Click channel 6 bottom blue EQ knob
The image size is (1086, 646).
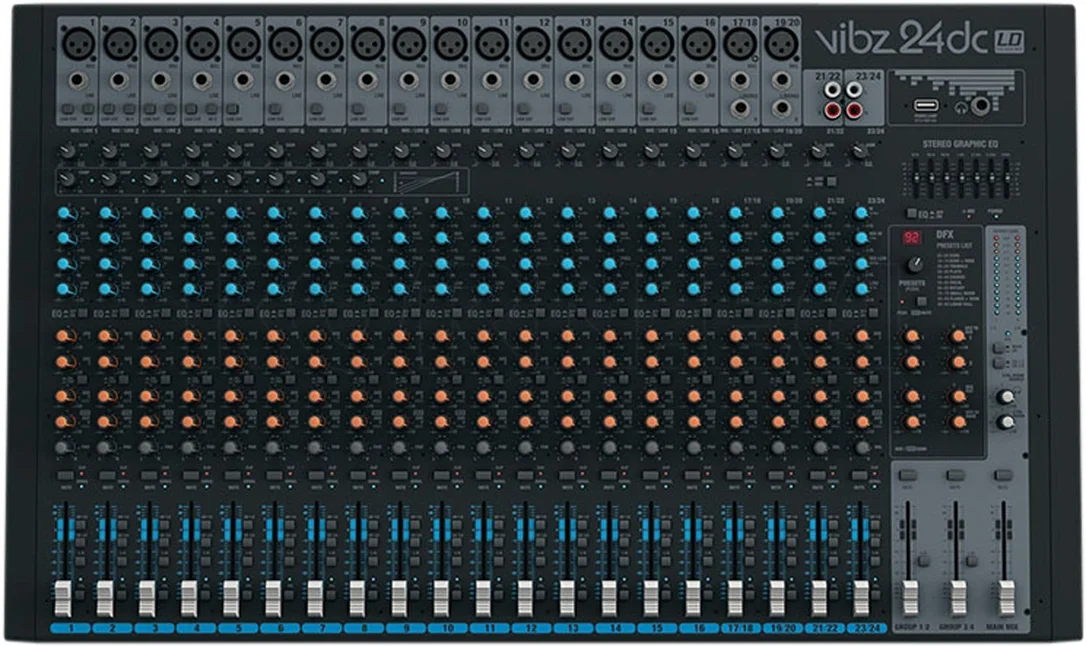(x=274, y=289)
